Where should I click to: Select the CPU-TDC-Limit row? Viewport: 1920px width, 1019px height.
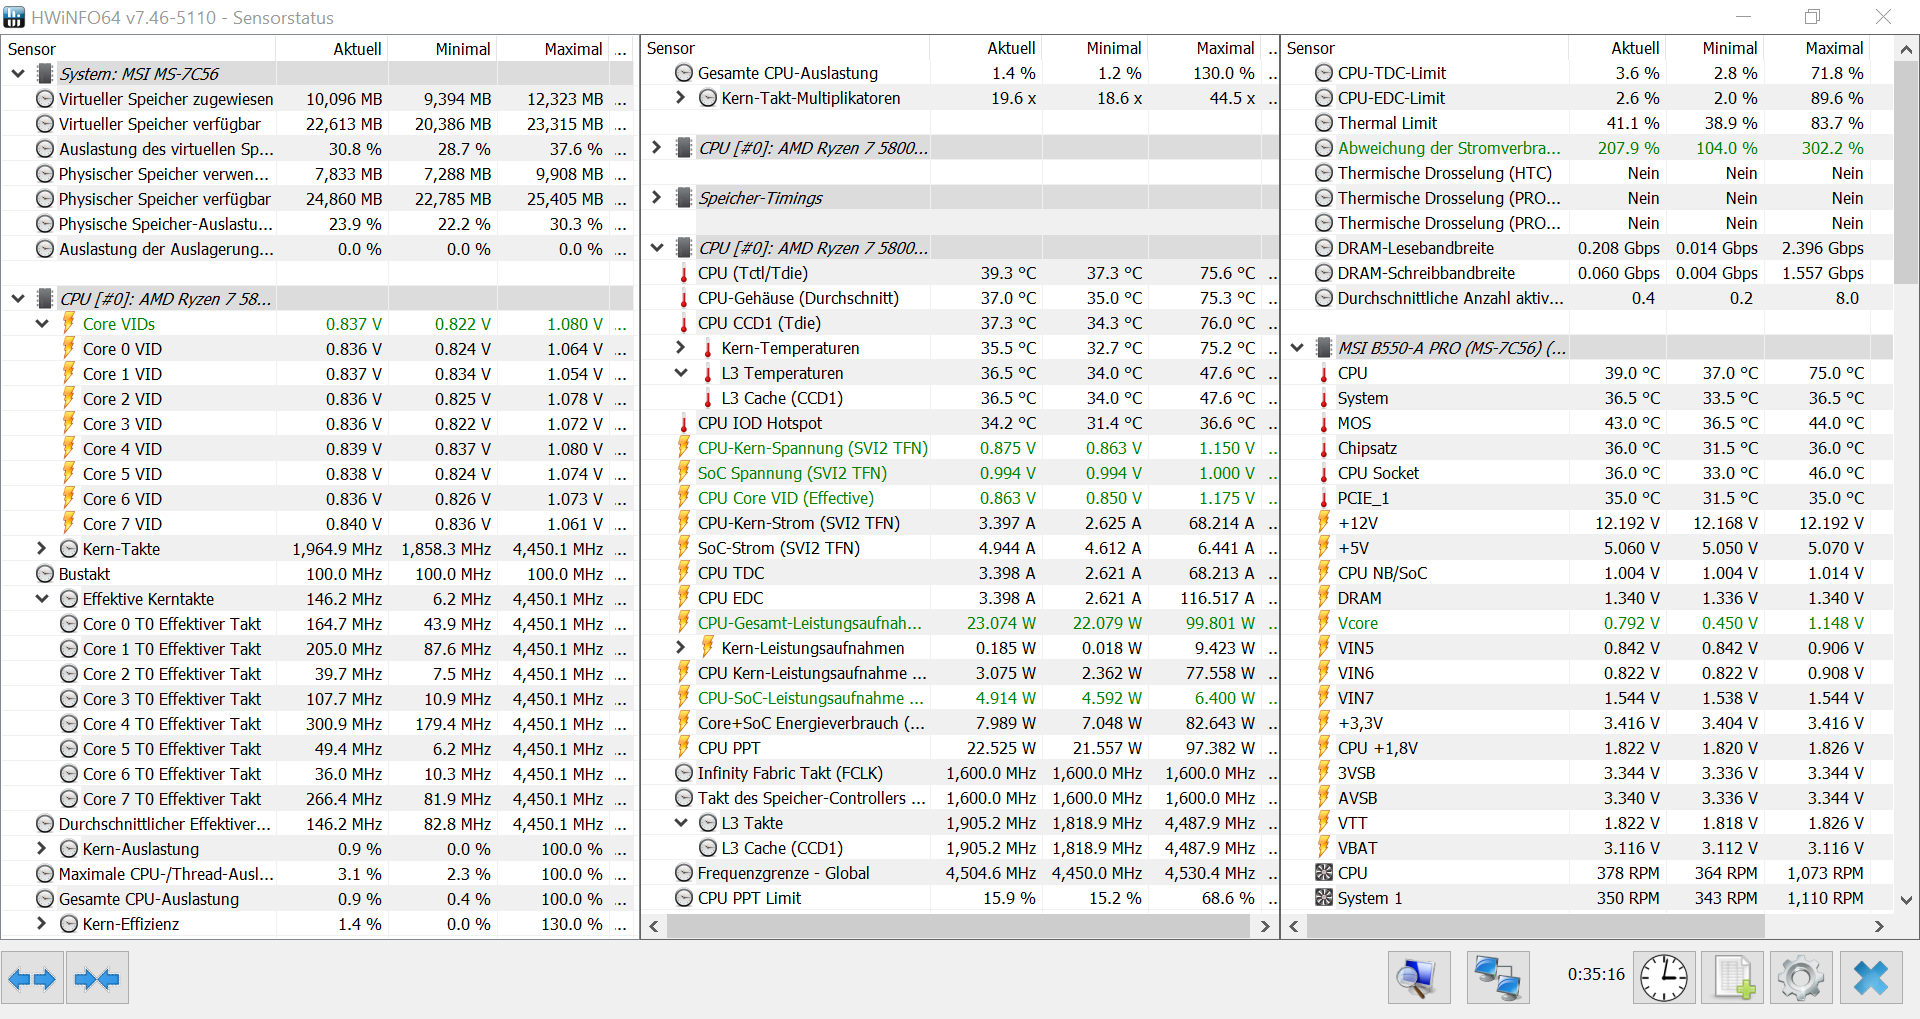pos(1589,73)
